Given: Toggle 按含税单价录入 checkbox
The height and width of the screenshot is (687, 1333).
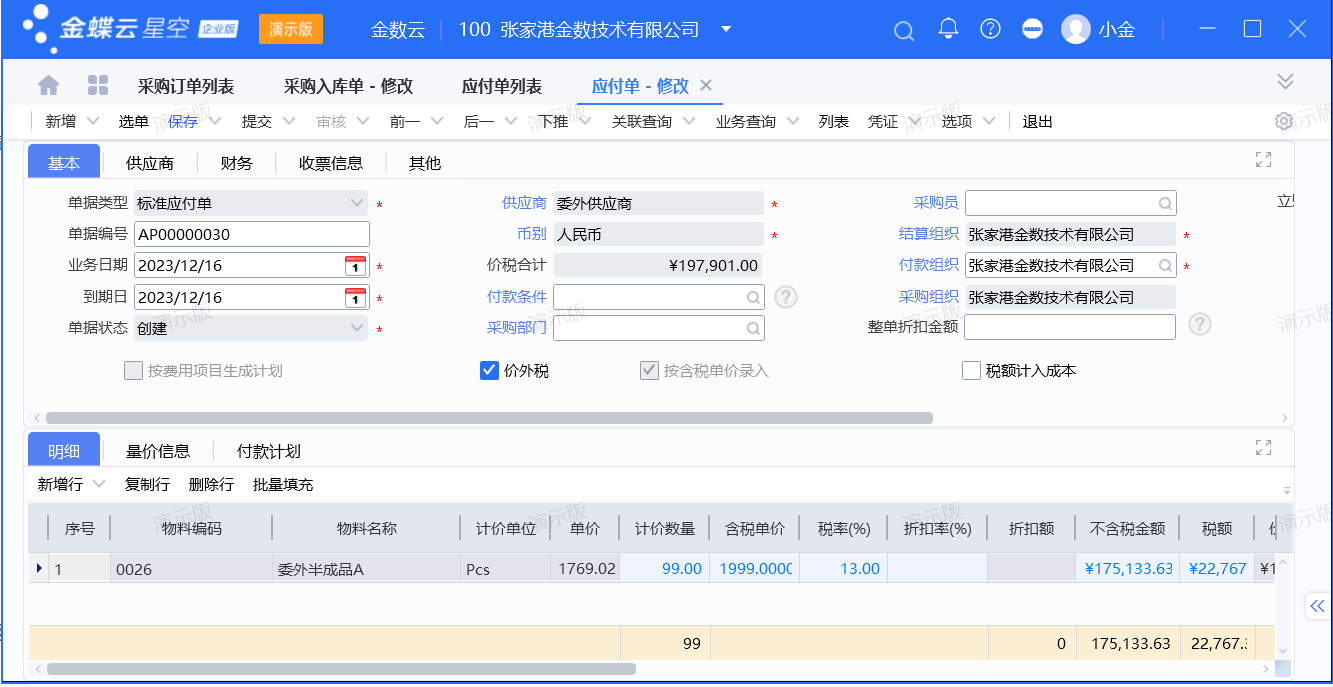Looking at the screenshot, I should (x=649, y=371).
